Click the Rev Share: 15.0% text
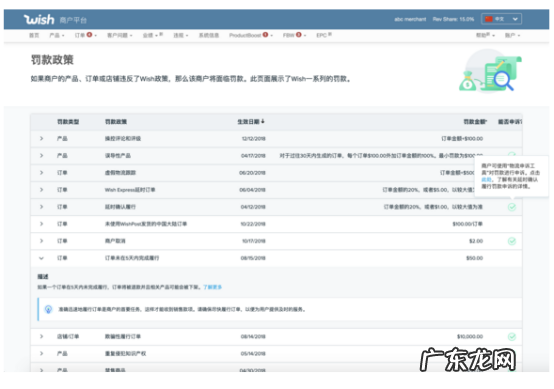554x389 pixels. [x=453, y=19]
